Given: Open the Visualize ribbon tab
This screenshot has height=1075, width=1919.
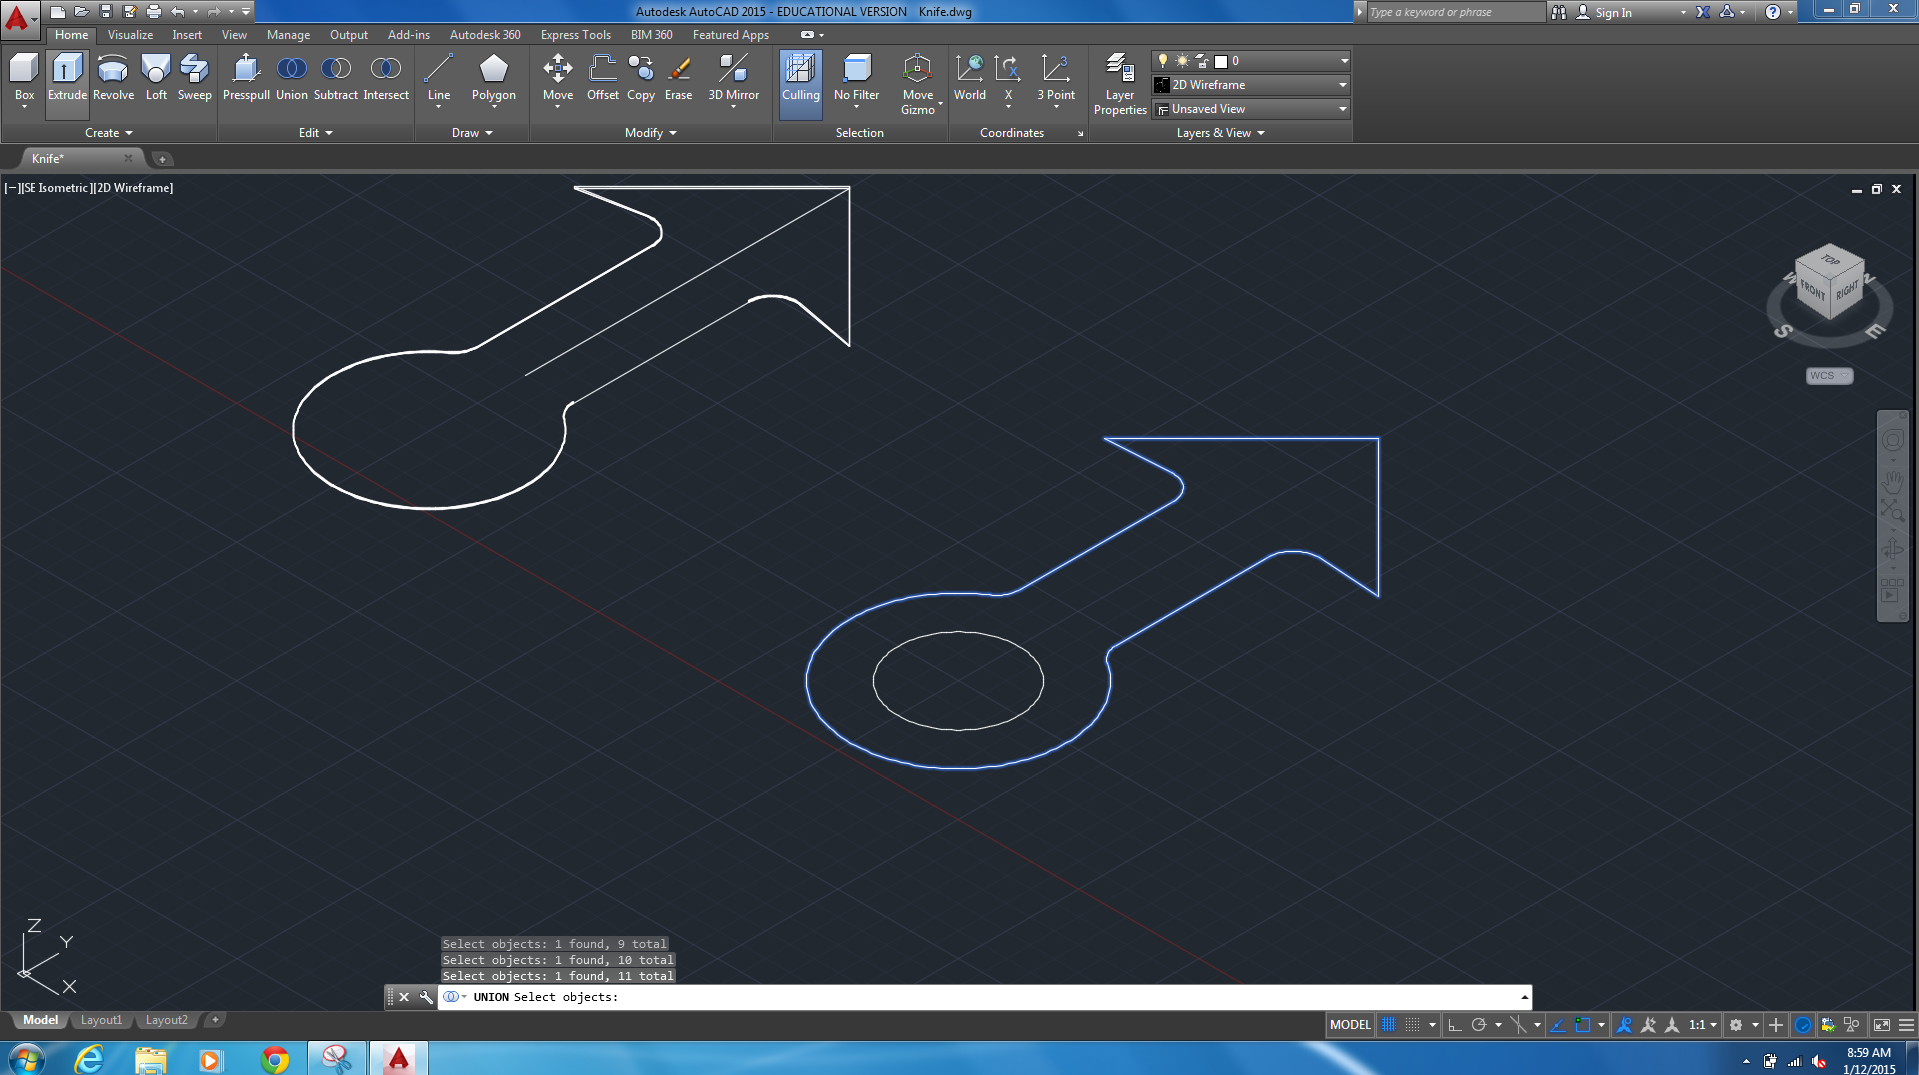Looking at the screenshot, I should pyautogui.click(x=130, y=35).
